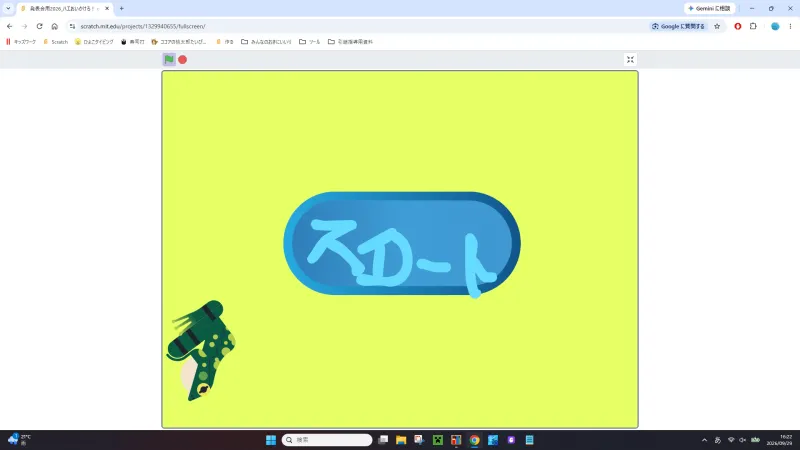Open the ひよこタイピング bookmark
This screenshot has width=800, height=450.
[94, 42]
